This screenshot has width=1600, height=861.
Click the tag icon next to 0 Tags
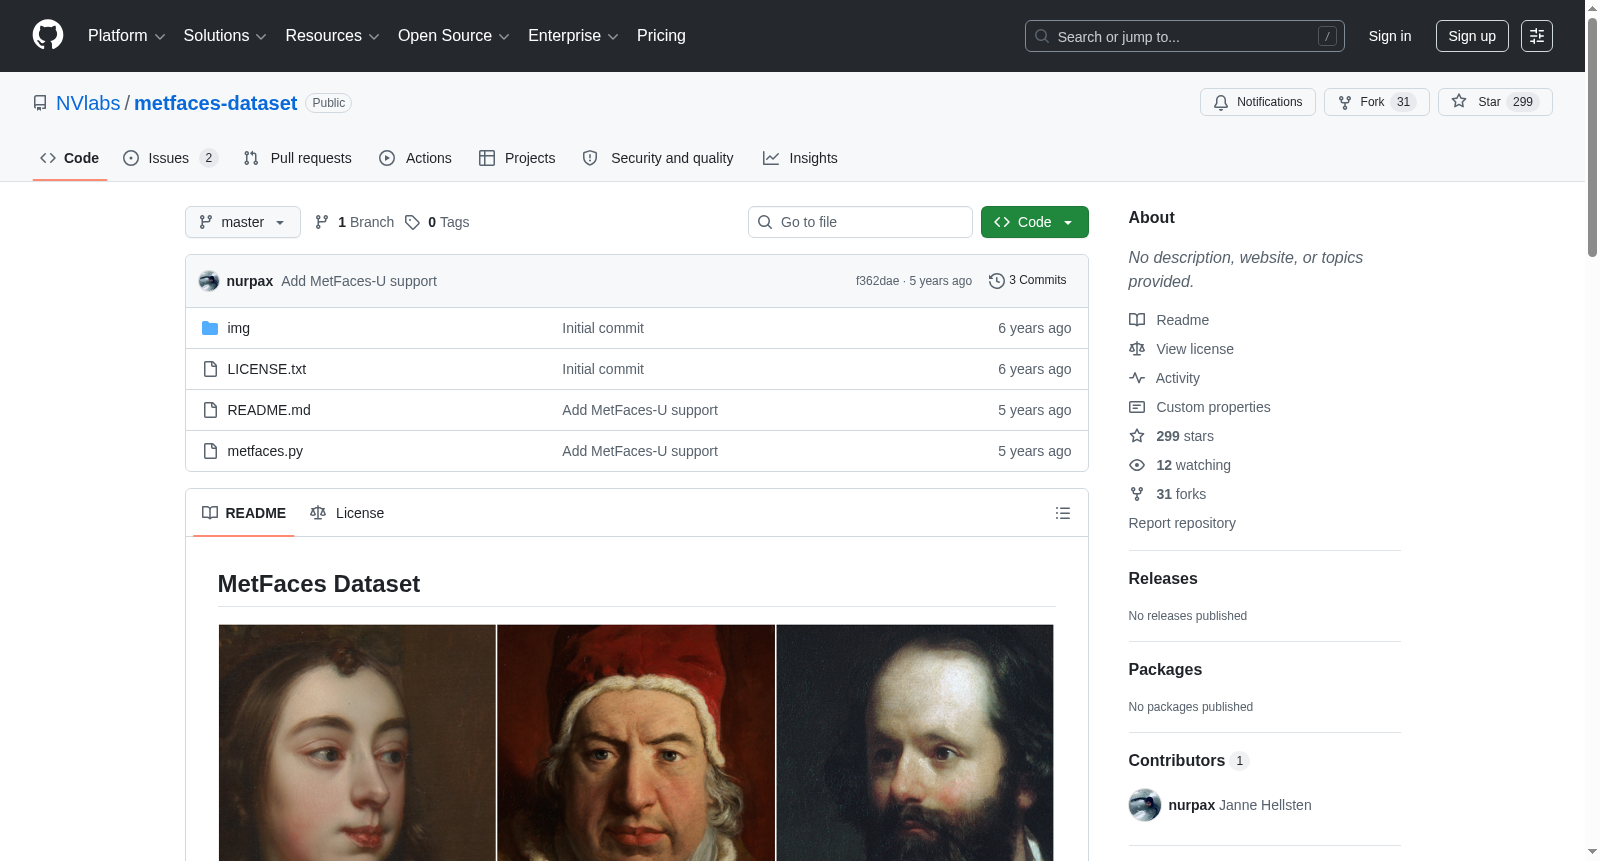point(412,222)
